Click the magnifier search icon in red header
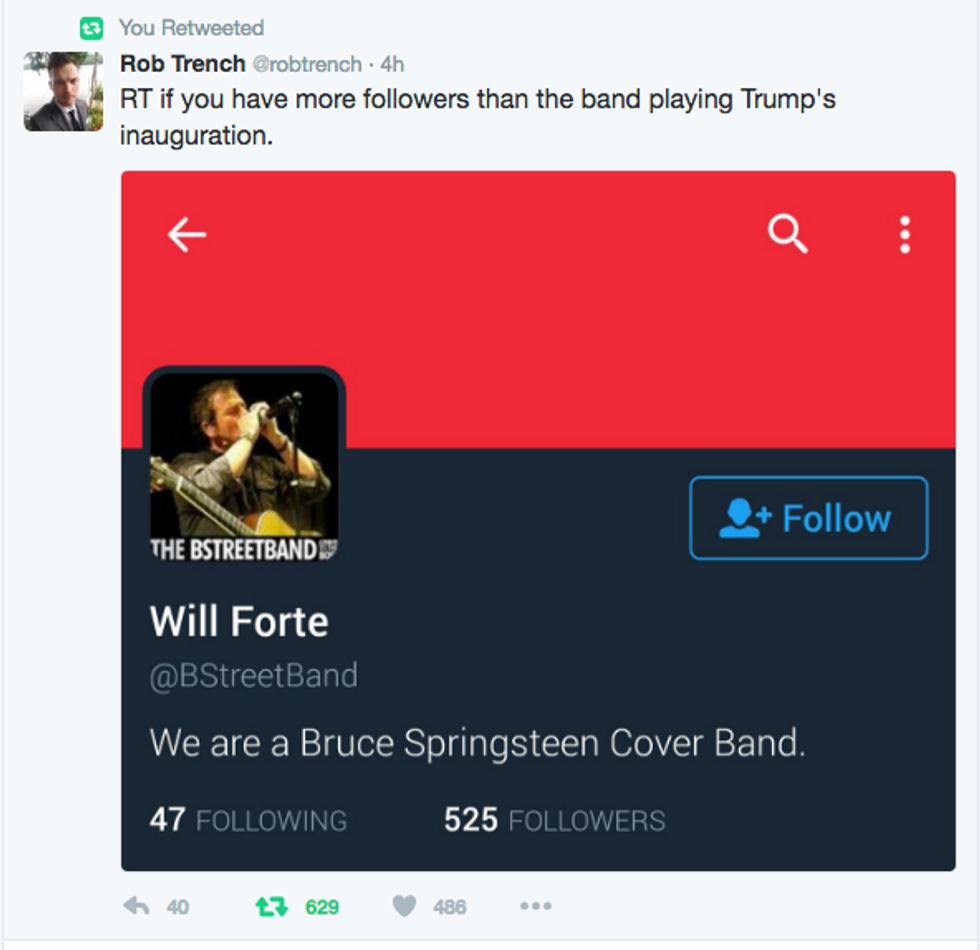This screenshot has height=950, width=980. pyautogui.click(x=788, y=234)
